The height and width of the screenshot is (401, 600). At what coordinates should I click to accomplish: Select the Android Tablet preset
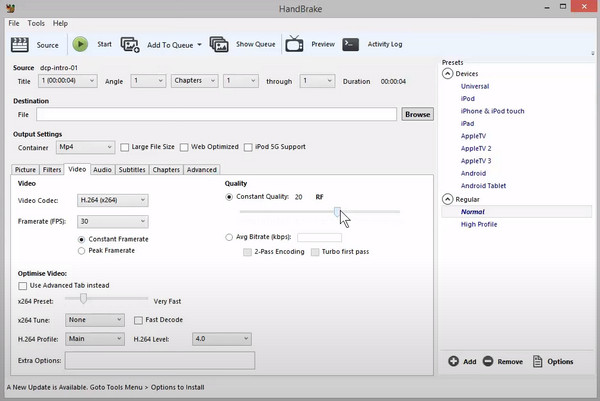point(483,186)
